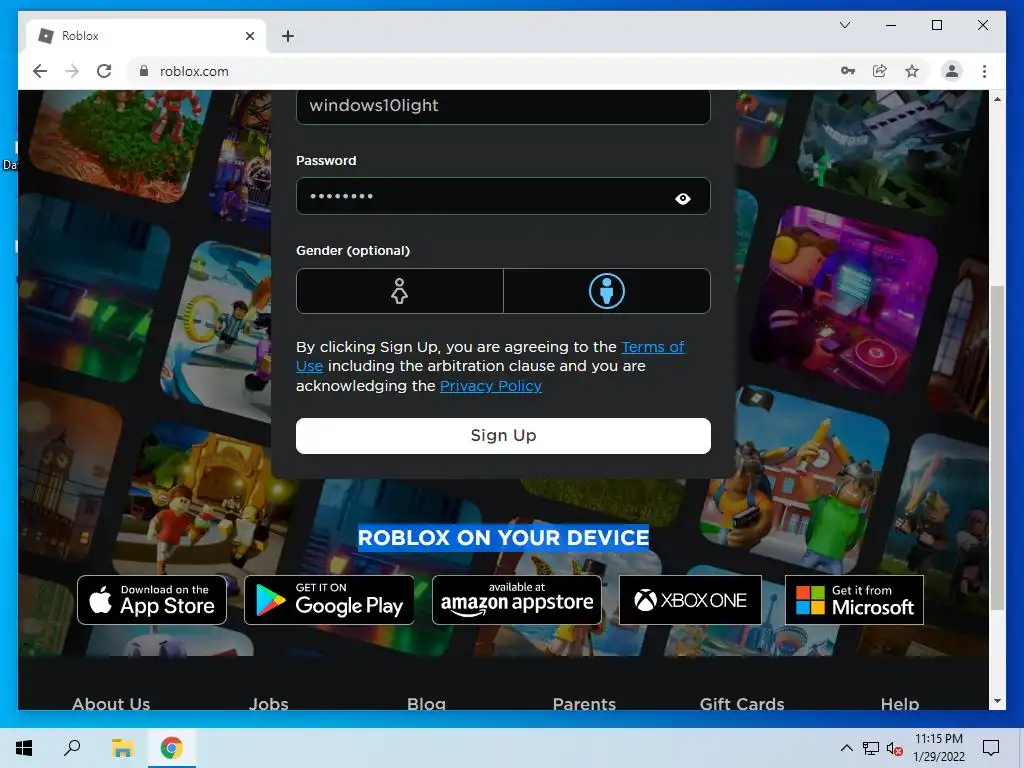The image size is (1024, 768).
Task: Click the Amazon Appstore badge
Action: tap(517, 600)
